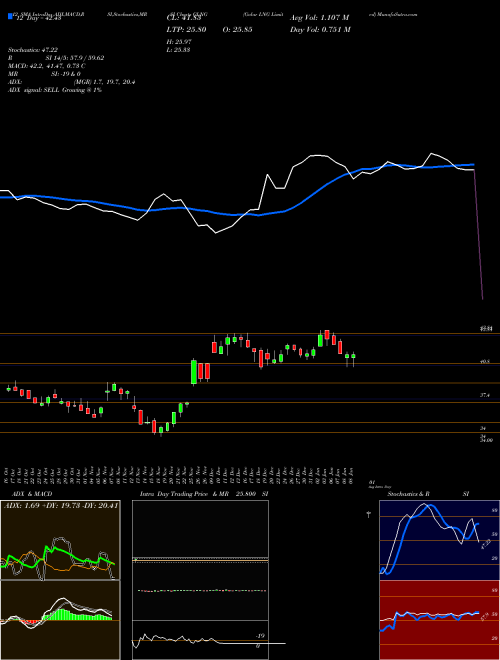
Task: Click the -19 value in intraday panel
Action: click(261, 636)
